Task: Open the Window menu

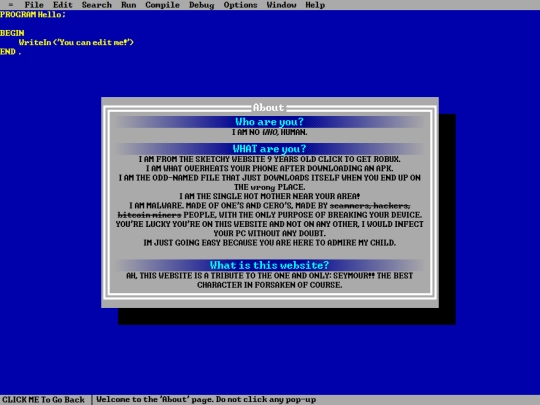Action: pos(281,5)
